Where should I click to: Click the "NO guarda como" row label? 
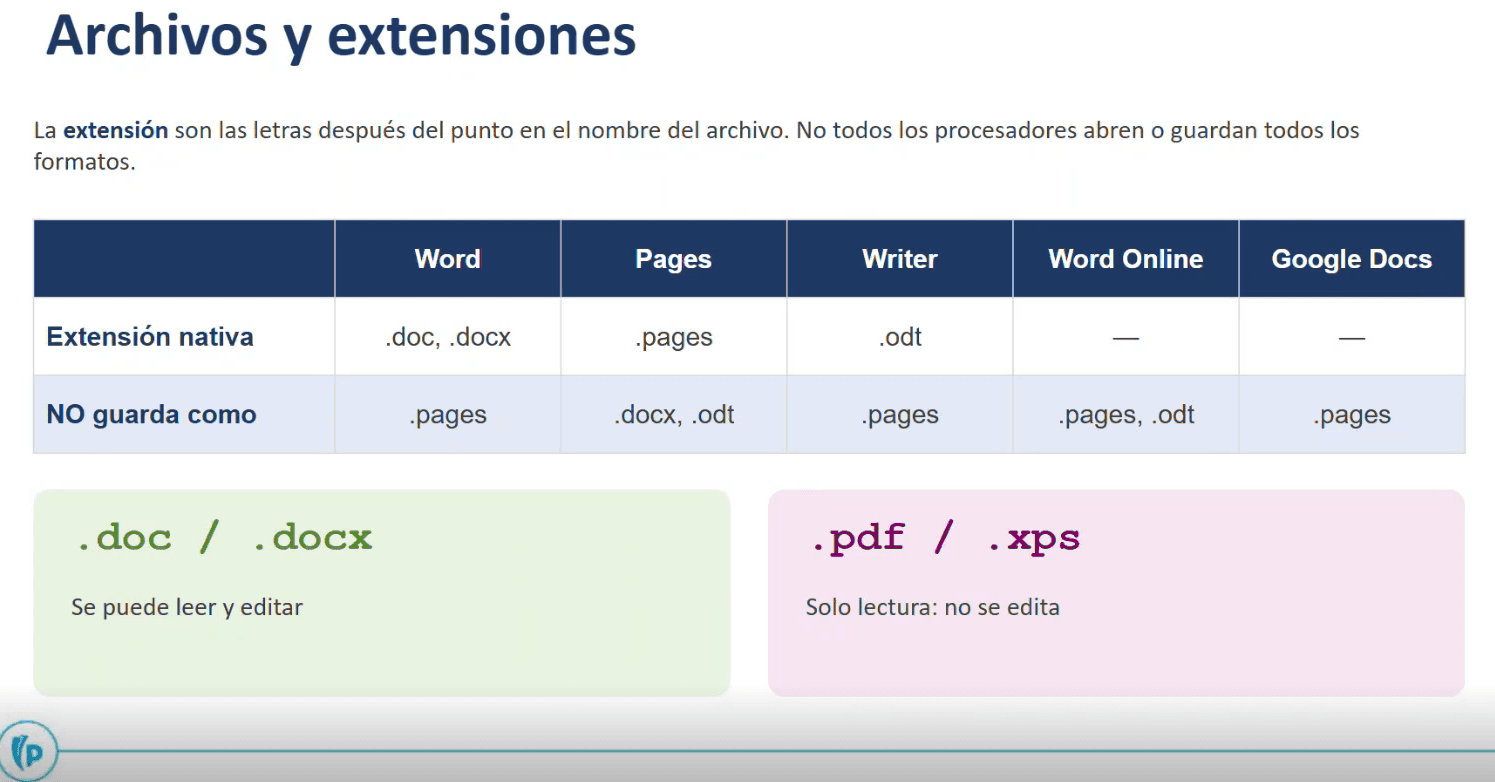(151, 415)
